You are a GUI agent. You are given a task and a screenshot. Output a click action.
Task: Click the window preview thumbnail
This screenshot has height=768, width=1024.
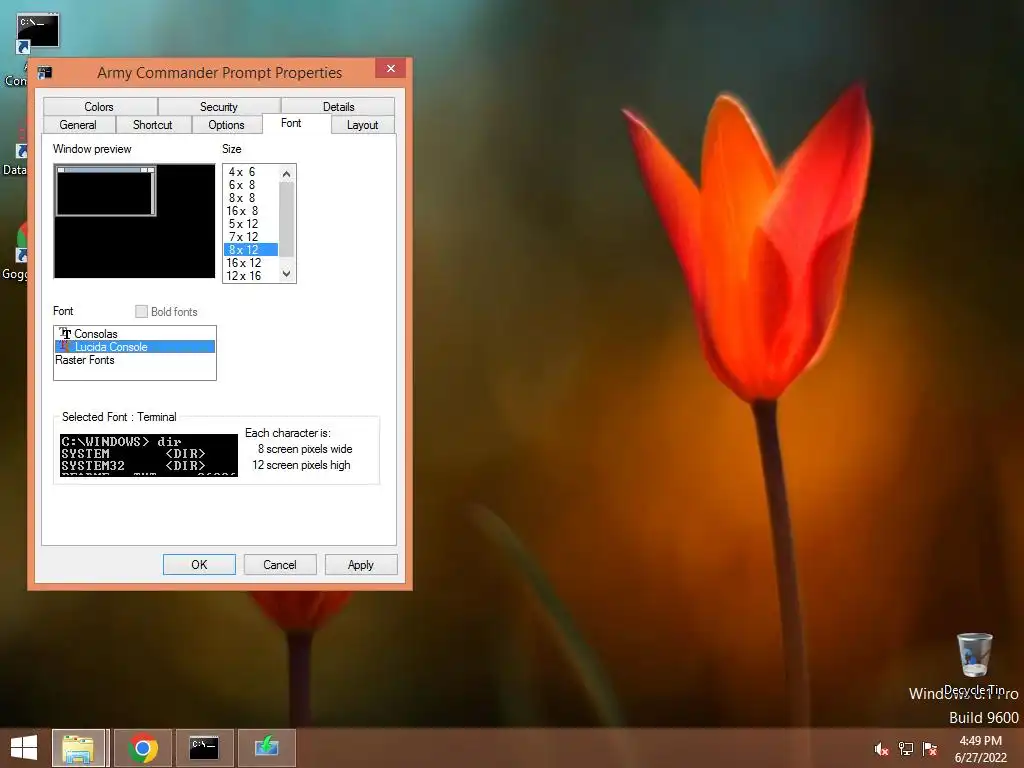point(135,221)
